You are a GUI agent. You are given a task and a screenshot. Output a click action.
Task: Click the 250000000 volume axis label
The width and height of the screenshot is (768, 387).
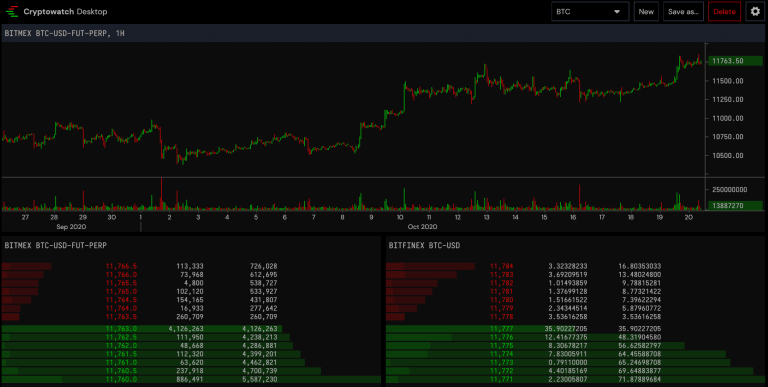click(x=729, y=189)
